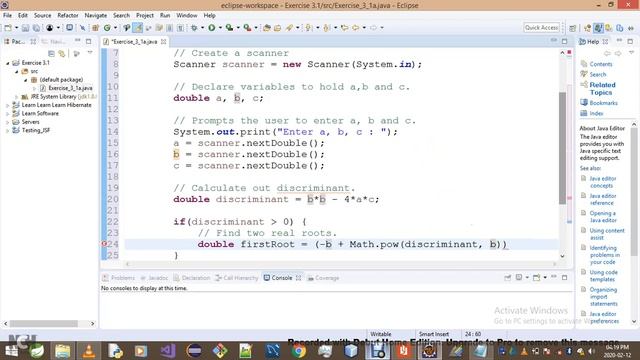Expand the JRE System Library node
Screen dimensions: 640x360
(17, 97)
